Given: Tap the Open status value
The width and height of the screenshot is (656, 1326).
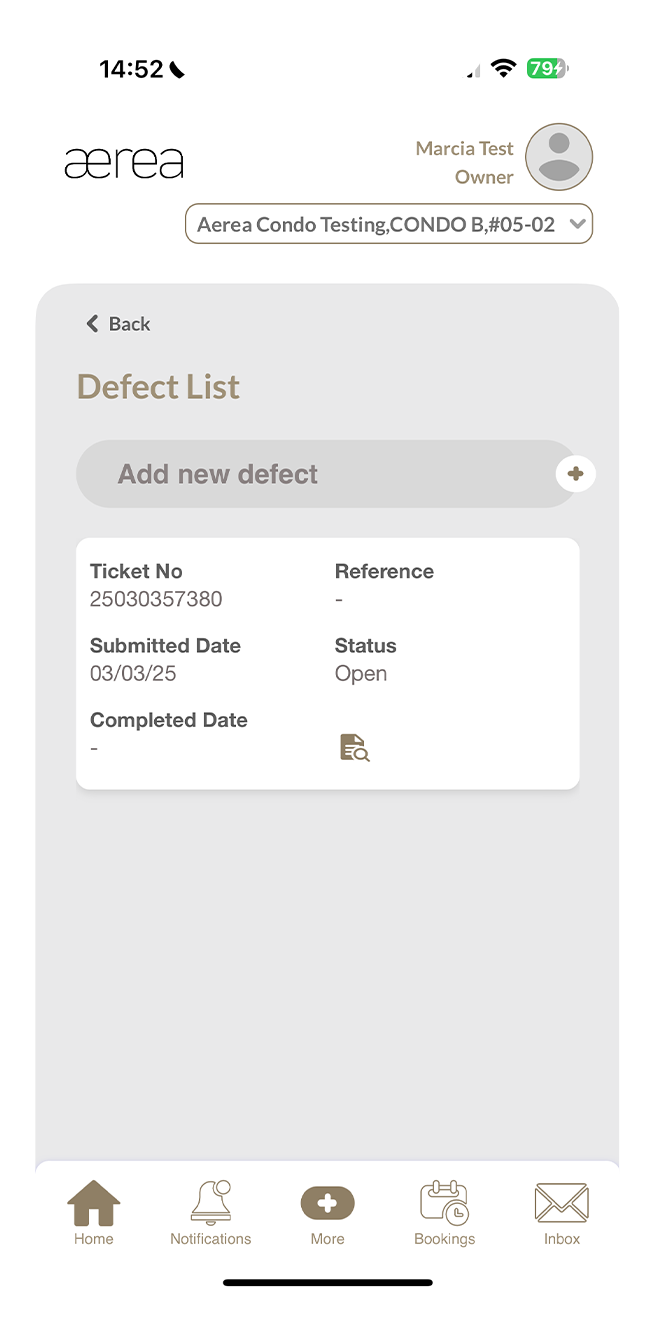Looking at the screenshot, I should pyautogui.click(x=361, y=674).
